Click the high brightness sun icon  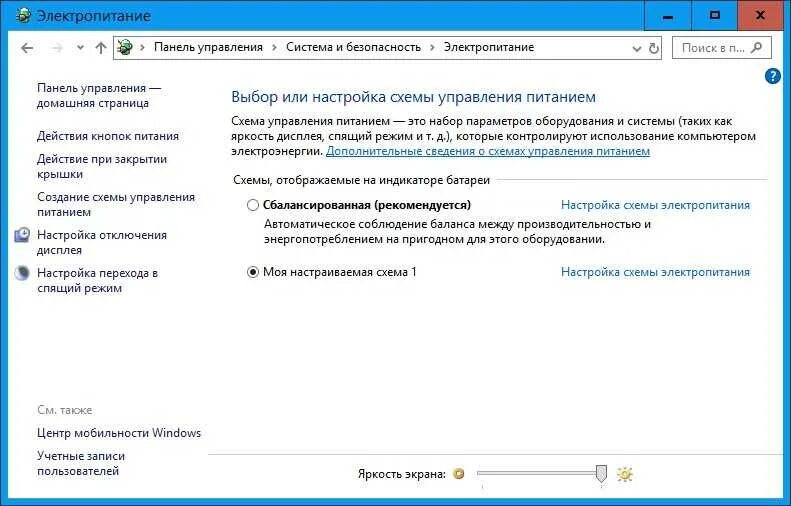pyautogui.click(x=625, y=474)
